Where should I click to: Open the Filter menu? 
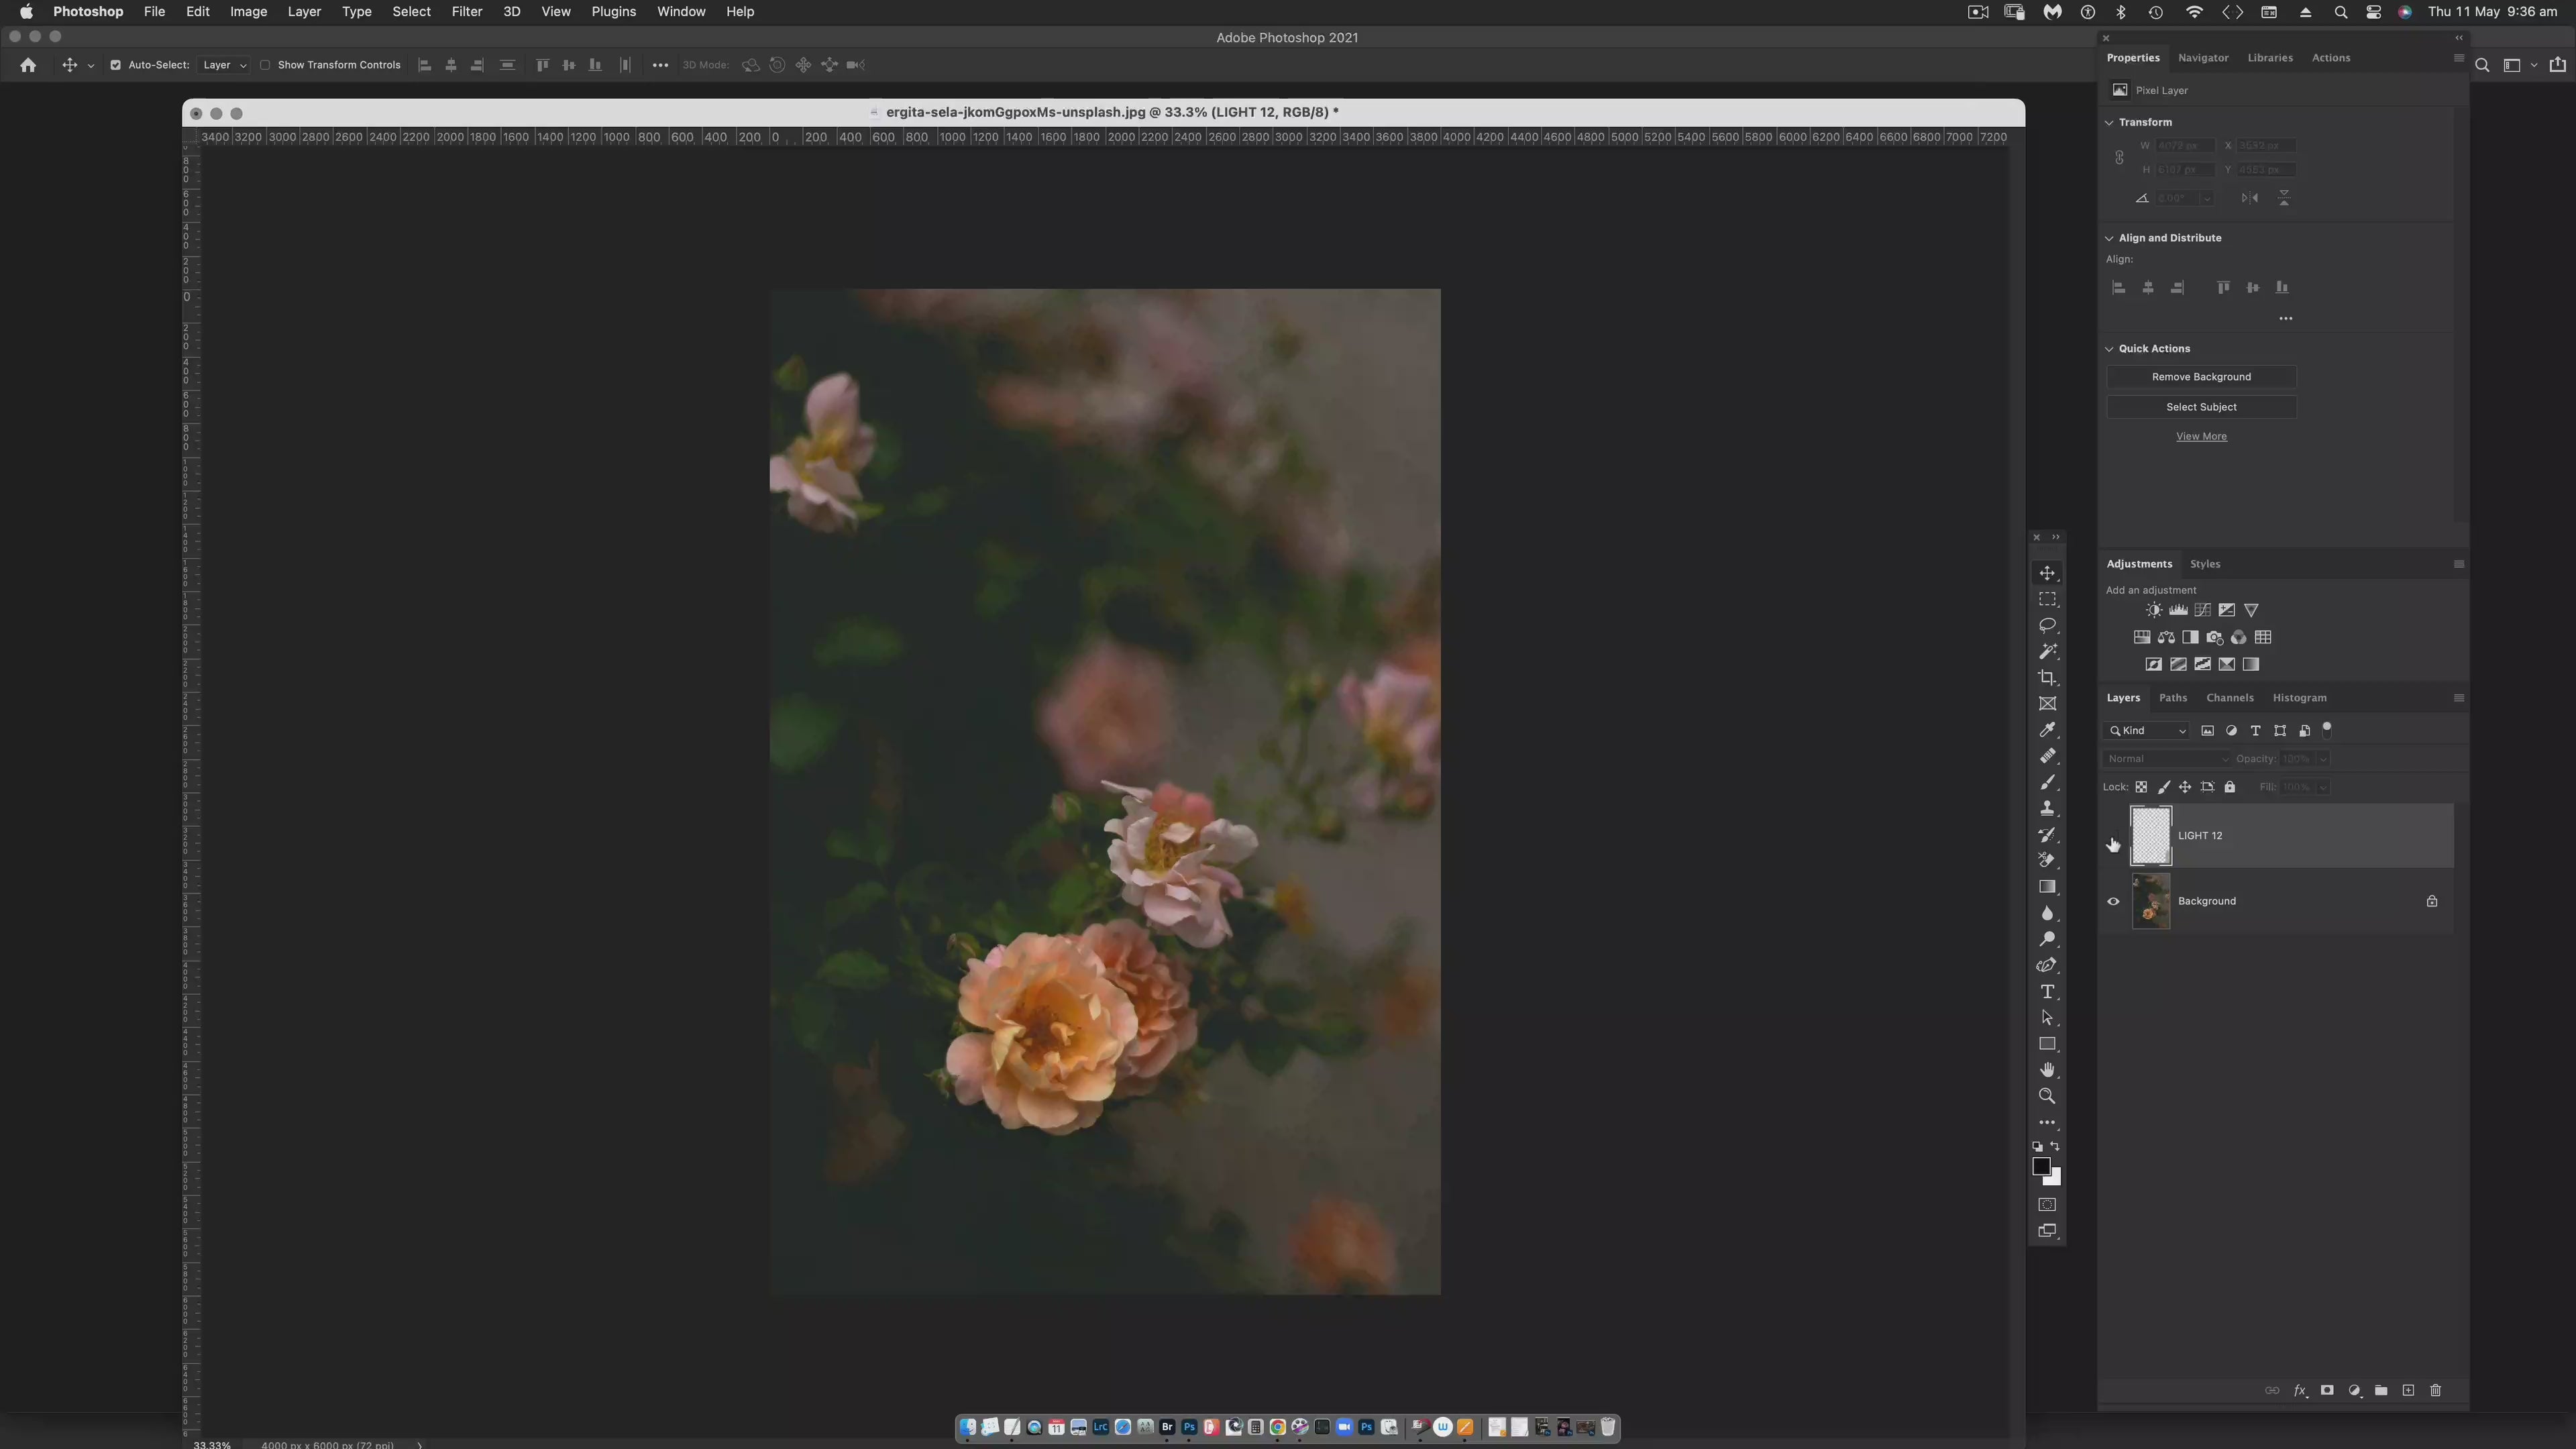click(x=466, y=12)
